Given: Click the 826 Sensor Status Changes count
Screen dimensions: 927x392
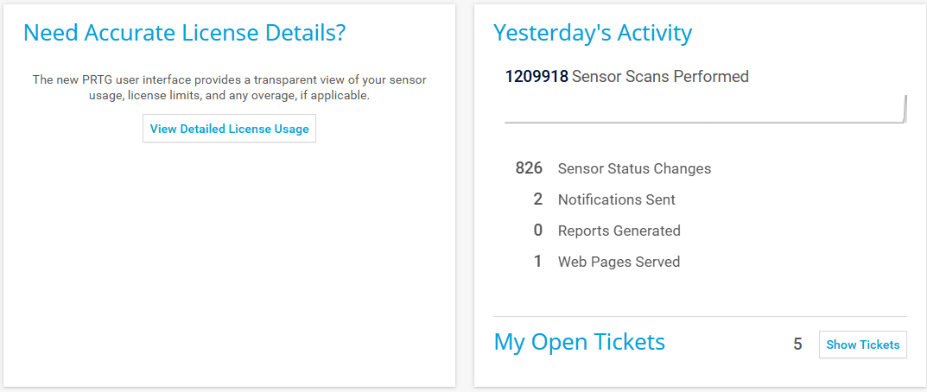Looking at the screenshot, I should tap(529, 169).
